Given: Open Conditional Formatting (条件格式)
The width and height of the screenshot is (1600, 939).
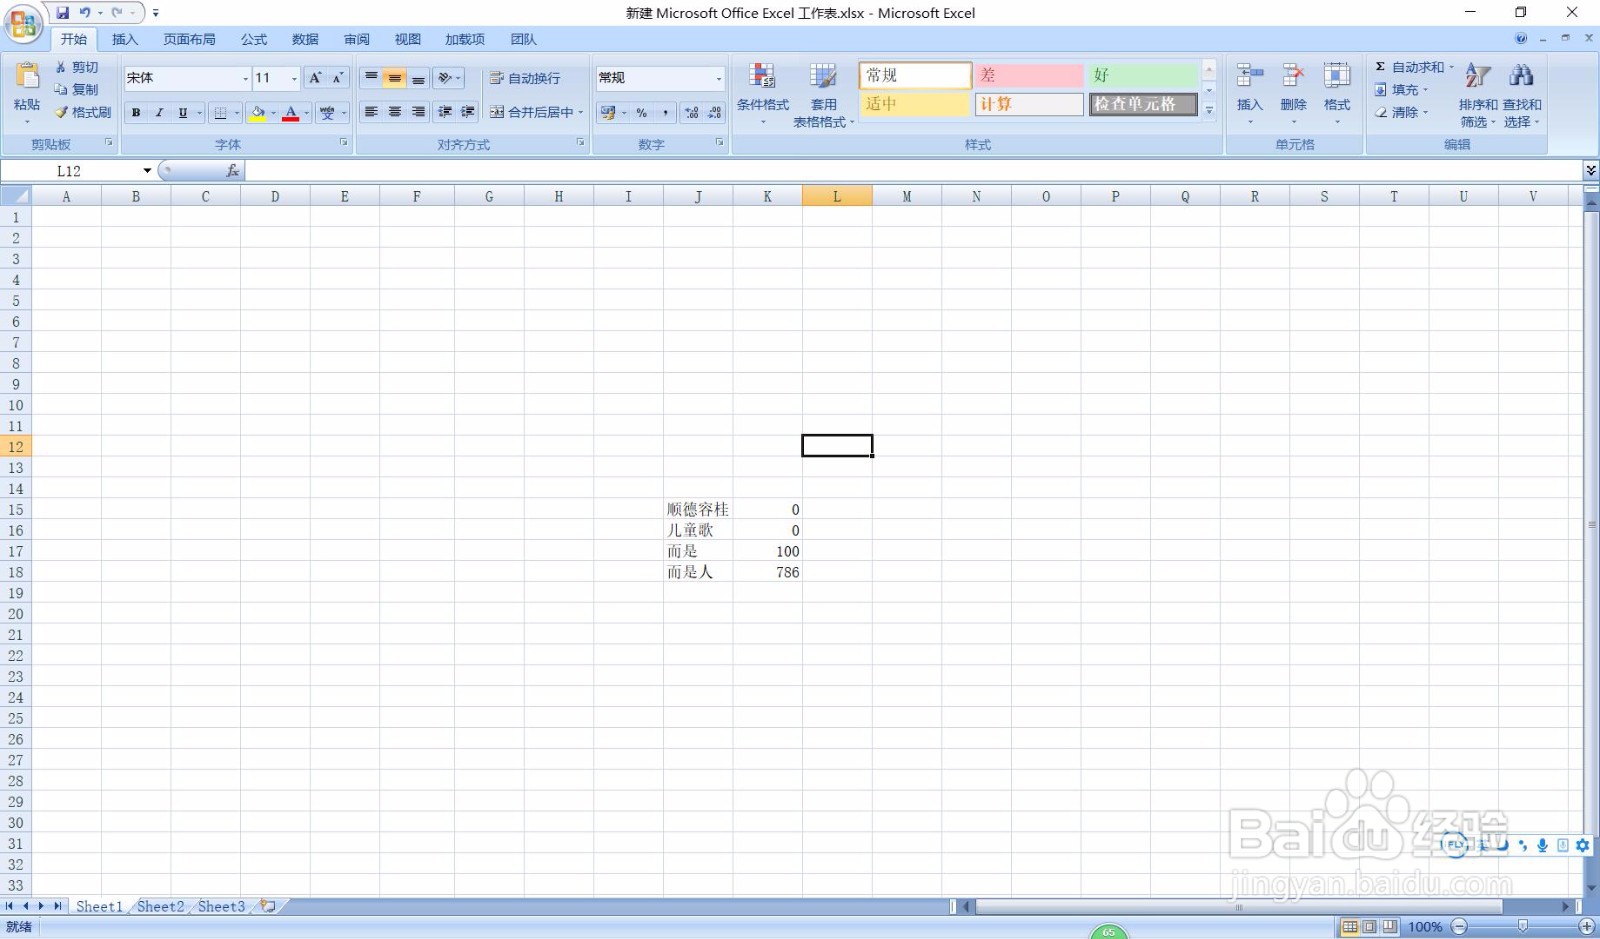Looking at the screenshot, I should click(x=763, y=95).
